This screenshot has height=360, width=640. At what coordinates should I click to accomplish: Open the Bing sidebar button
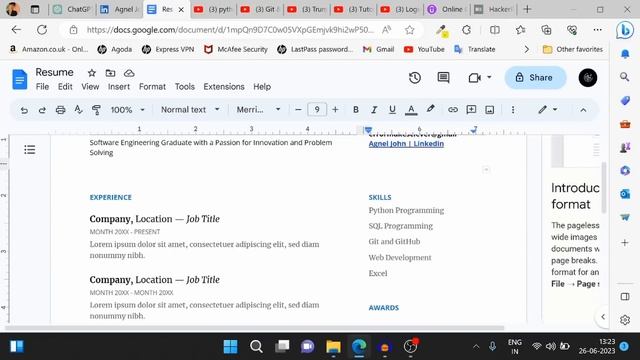(x=624, y=30)
